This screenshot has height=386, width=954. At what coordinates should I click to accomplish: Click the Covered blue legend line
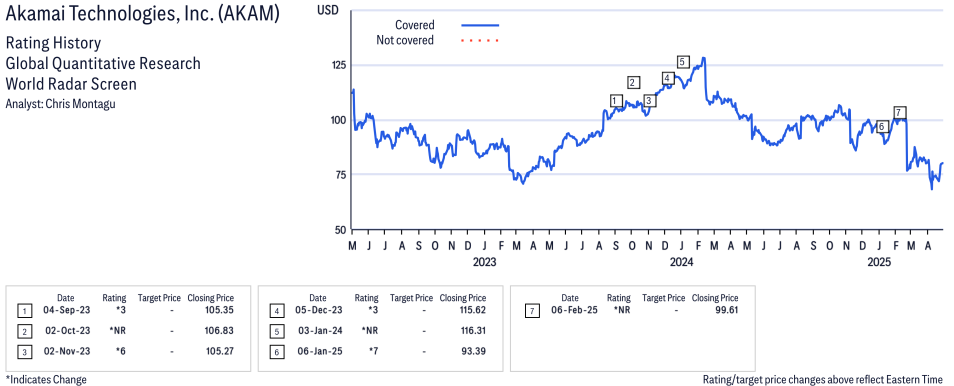tap(480, 26)
